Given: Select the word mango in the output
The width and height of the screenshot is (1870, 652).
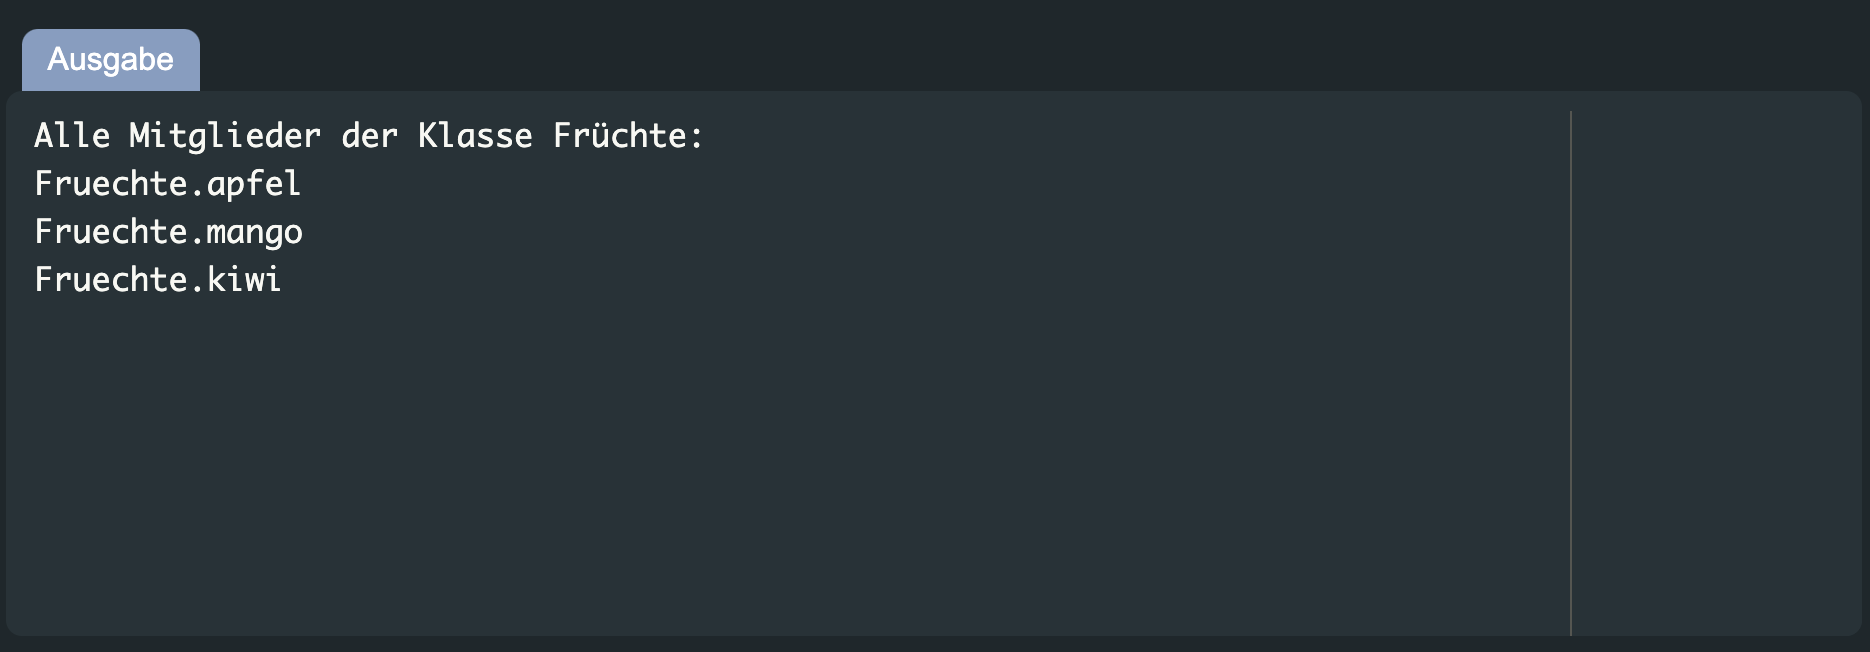Looking at the screenshot, I should (x=257, y=232).
